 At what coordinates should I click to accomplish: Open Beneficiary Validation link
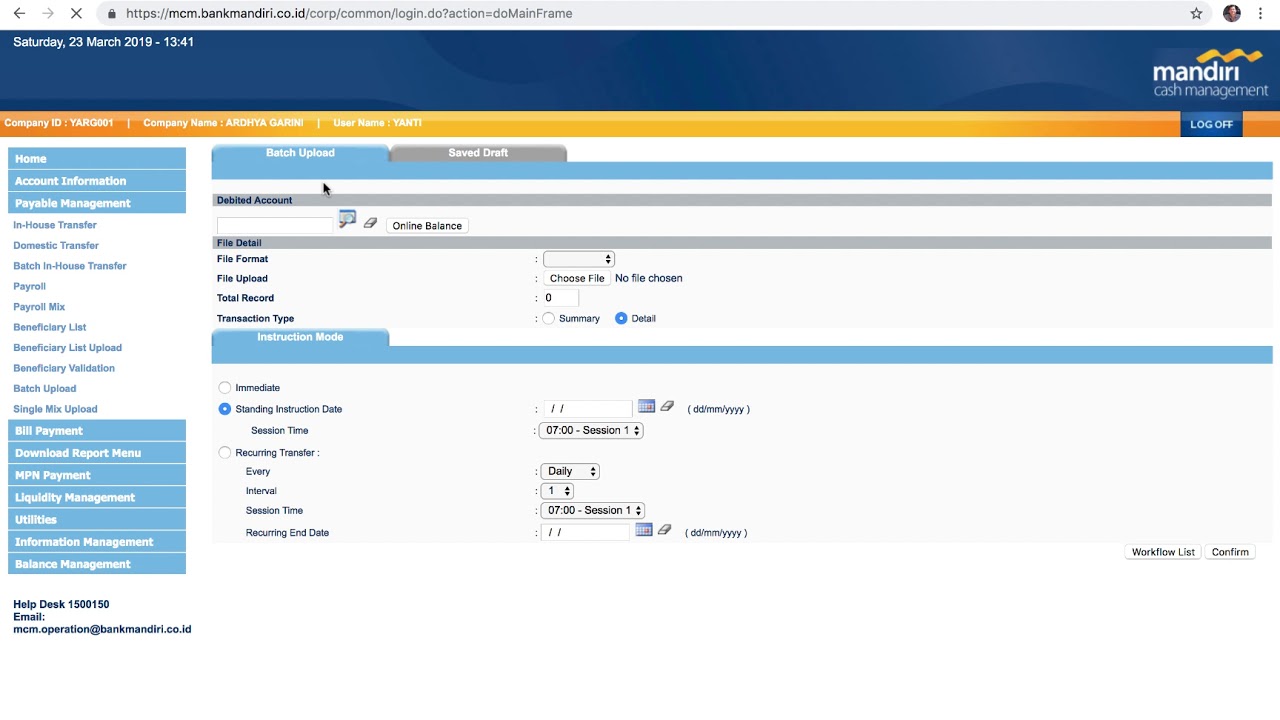click(64, 368)
